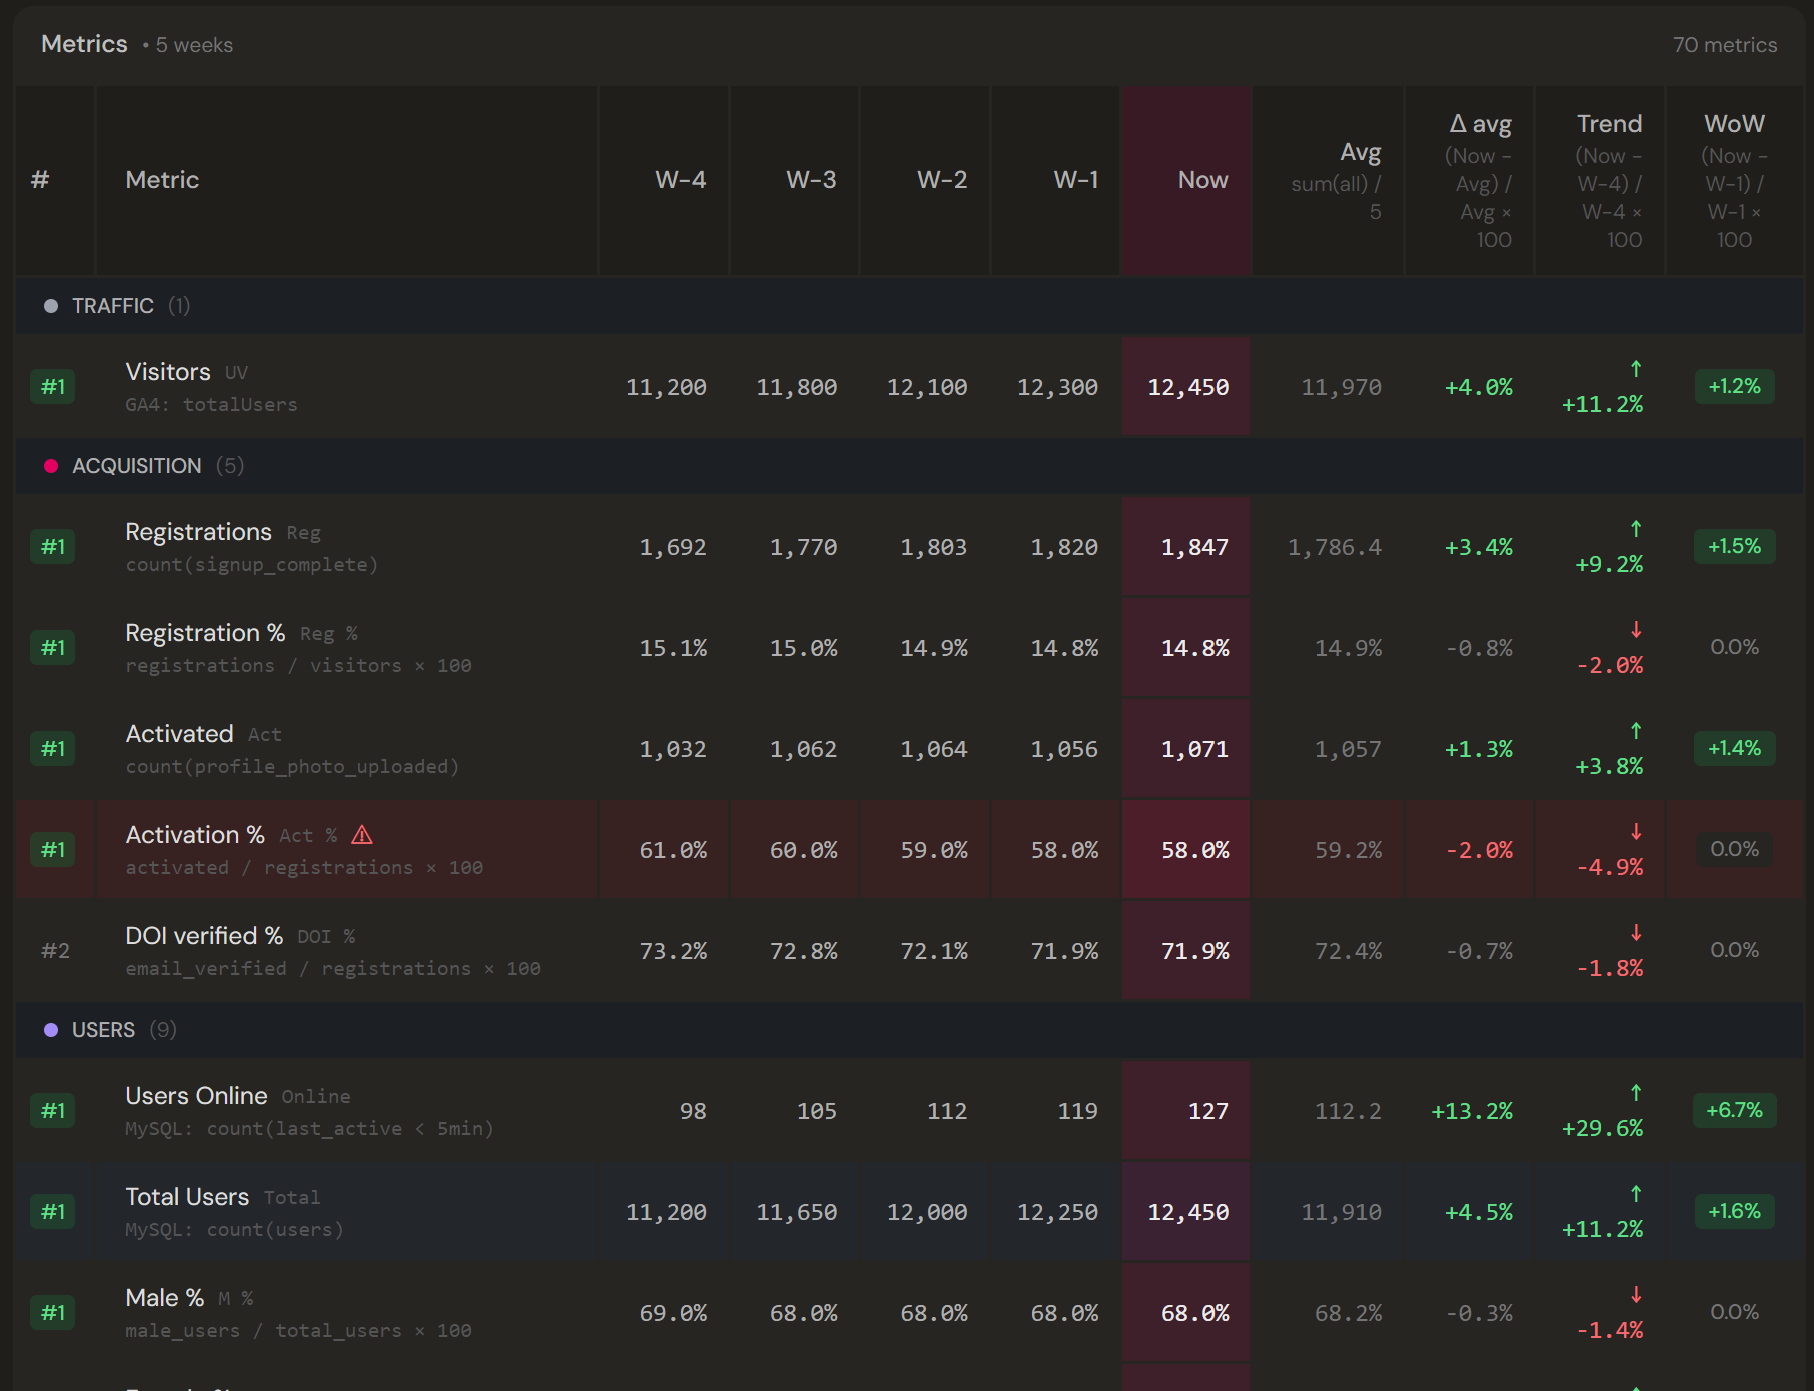Collapse the ACQUISITION group header
1814x1391 pixels.
coord(908,466)
